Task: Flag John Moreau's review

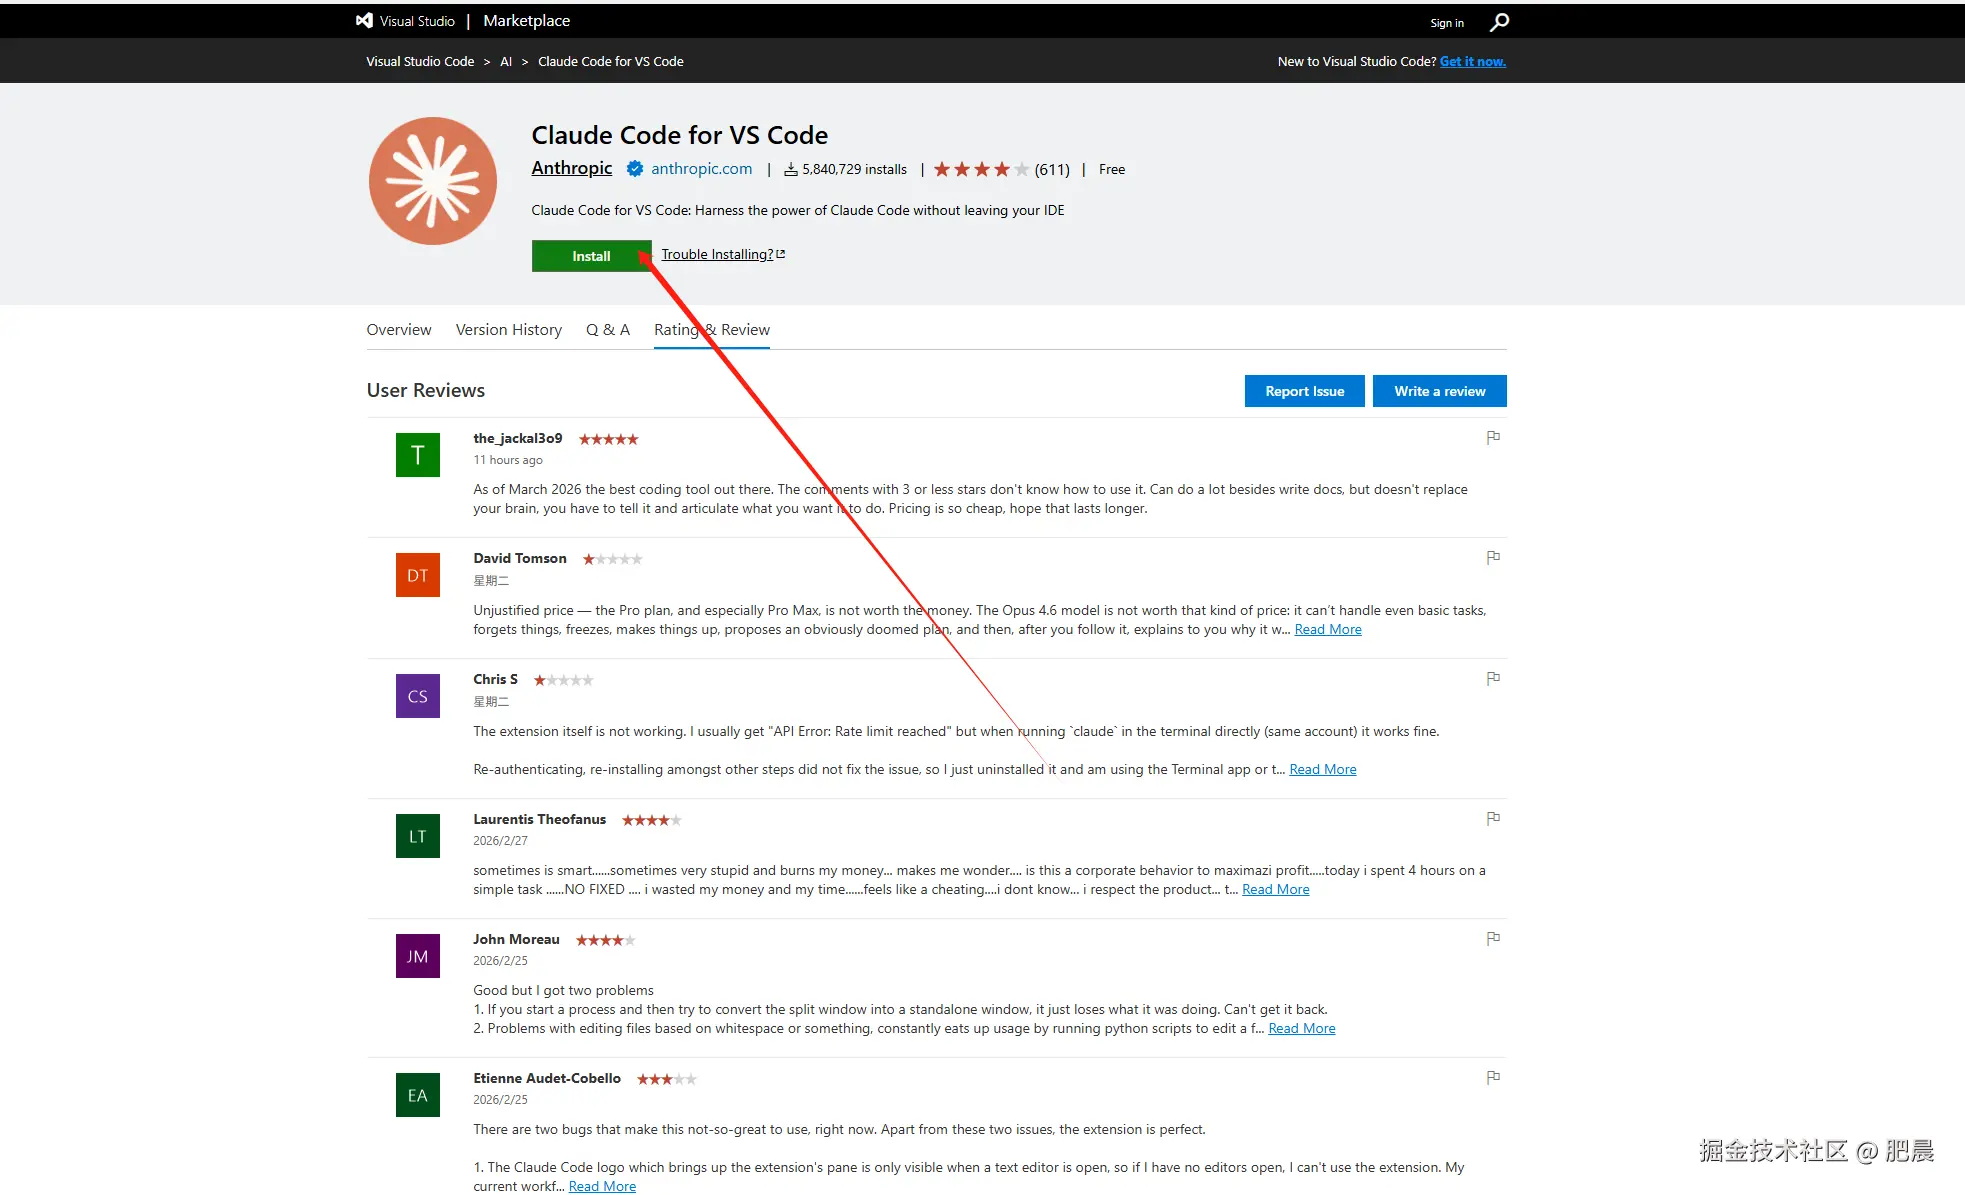Action: [1493, 938]
